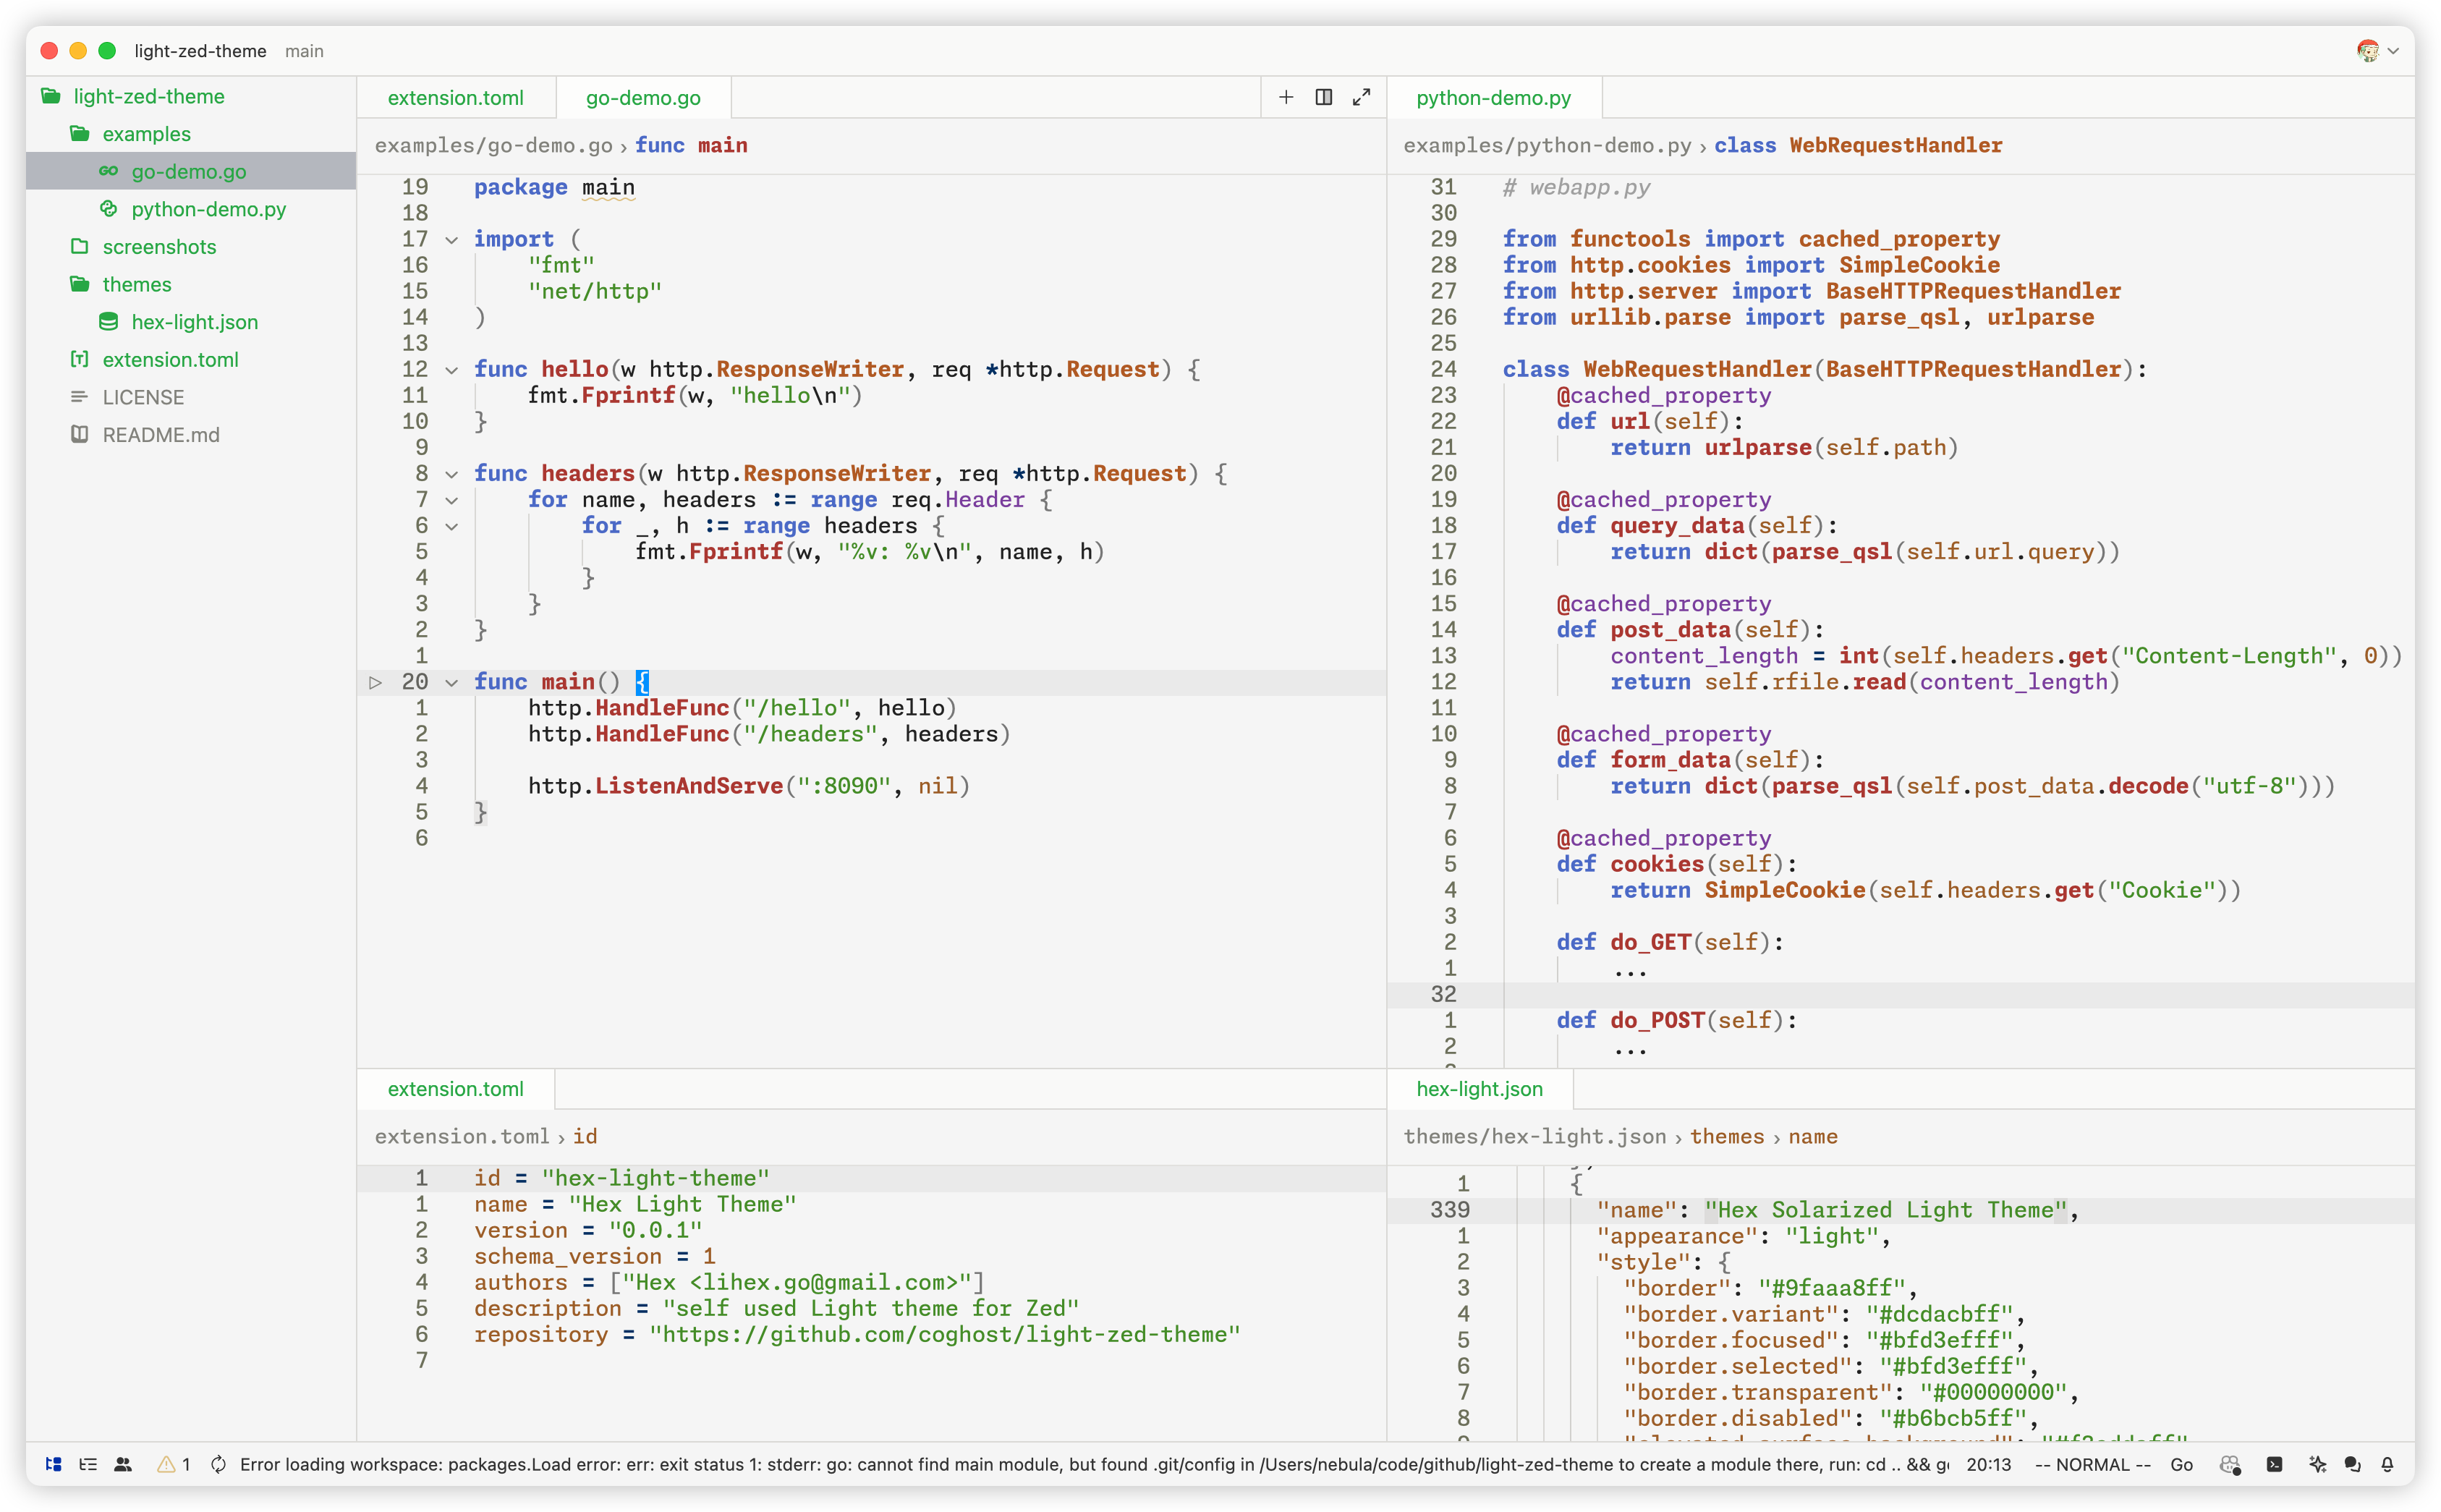Switch to extension.toml tab in top pane

[x=455, y=97]
